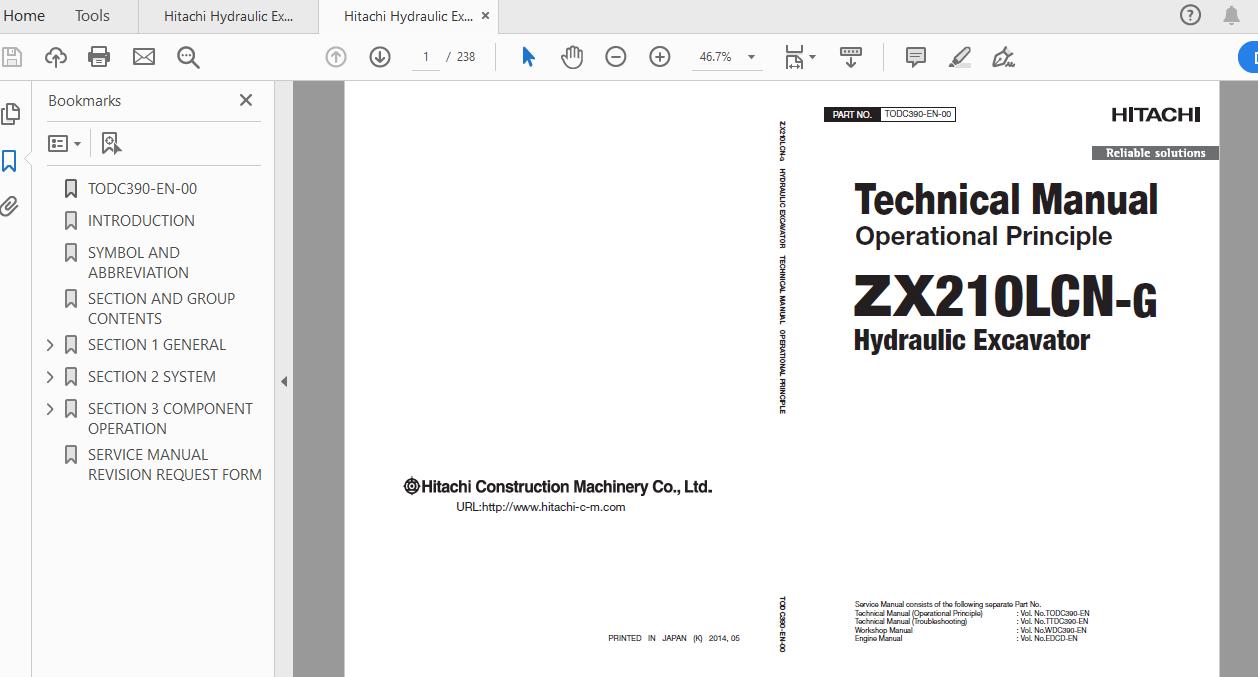Viewport: 1258px width, 677px height.
Task: Activate the Highlight text tool
Action: [960, 57]
